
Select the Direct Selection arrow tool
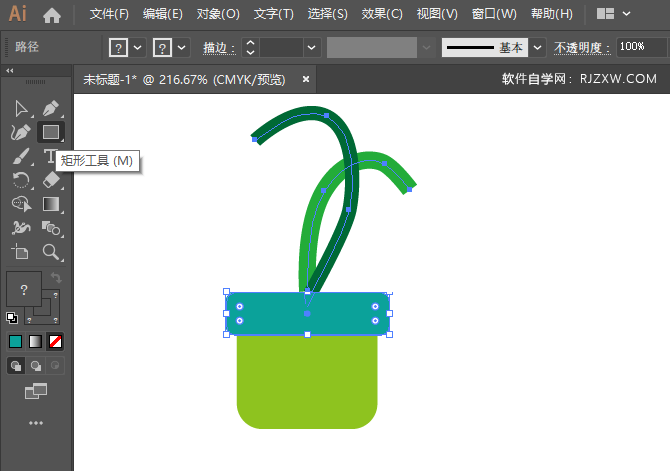coord(20,109)
